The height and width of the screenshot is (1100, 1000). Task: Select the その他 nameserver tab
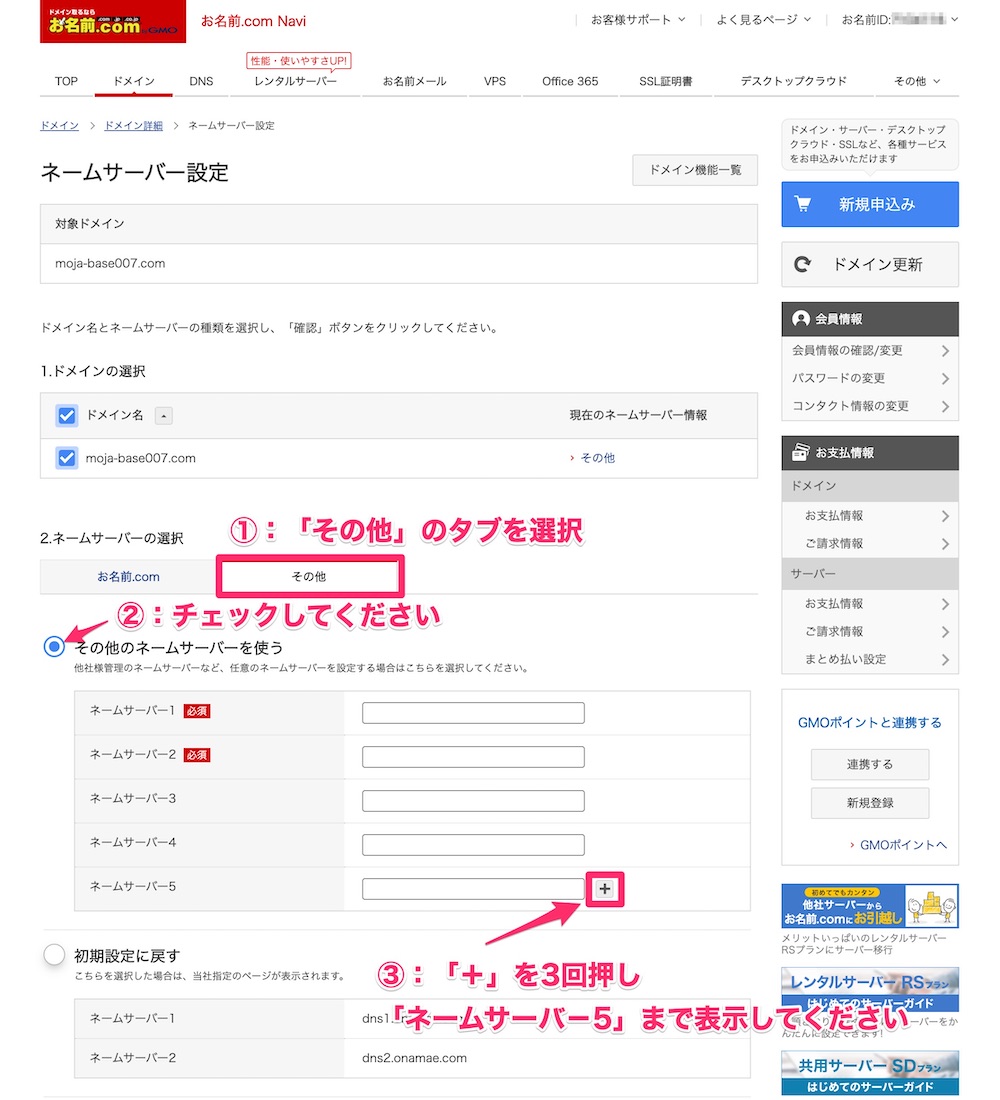309,577
